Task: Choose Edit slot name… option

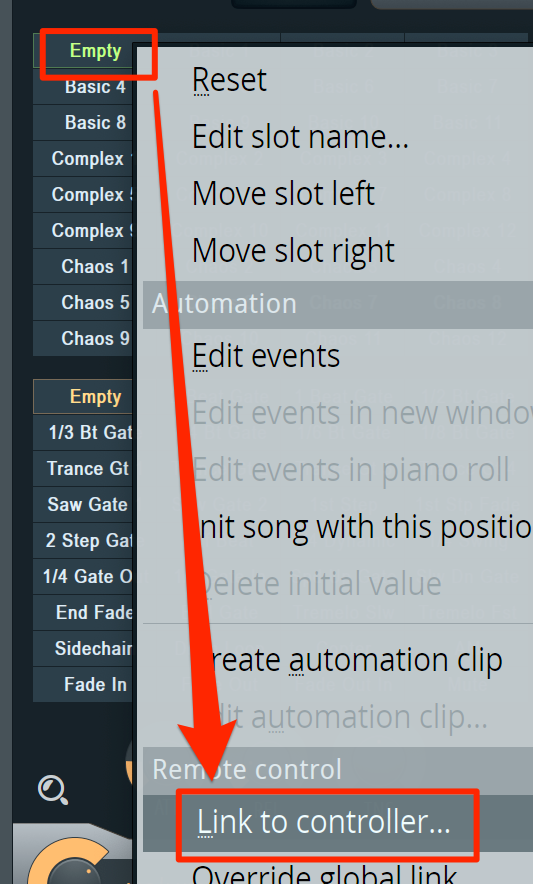Action: click(300, 137)
